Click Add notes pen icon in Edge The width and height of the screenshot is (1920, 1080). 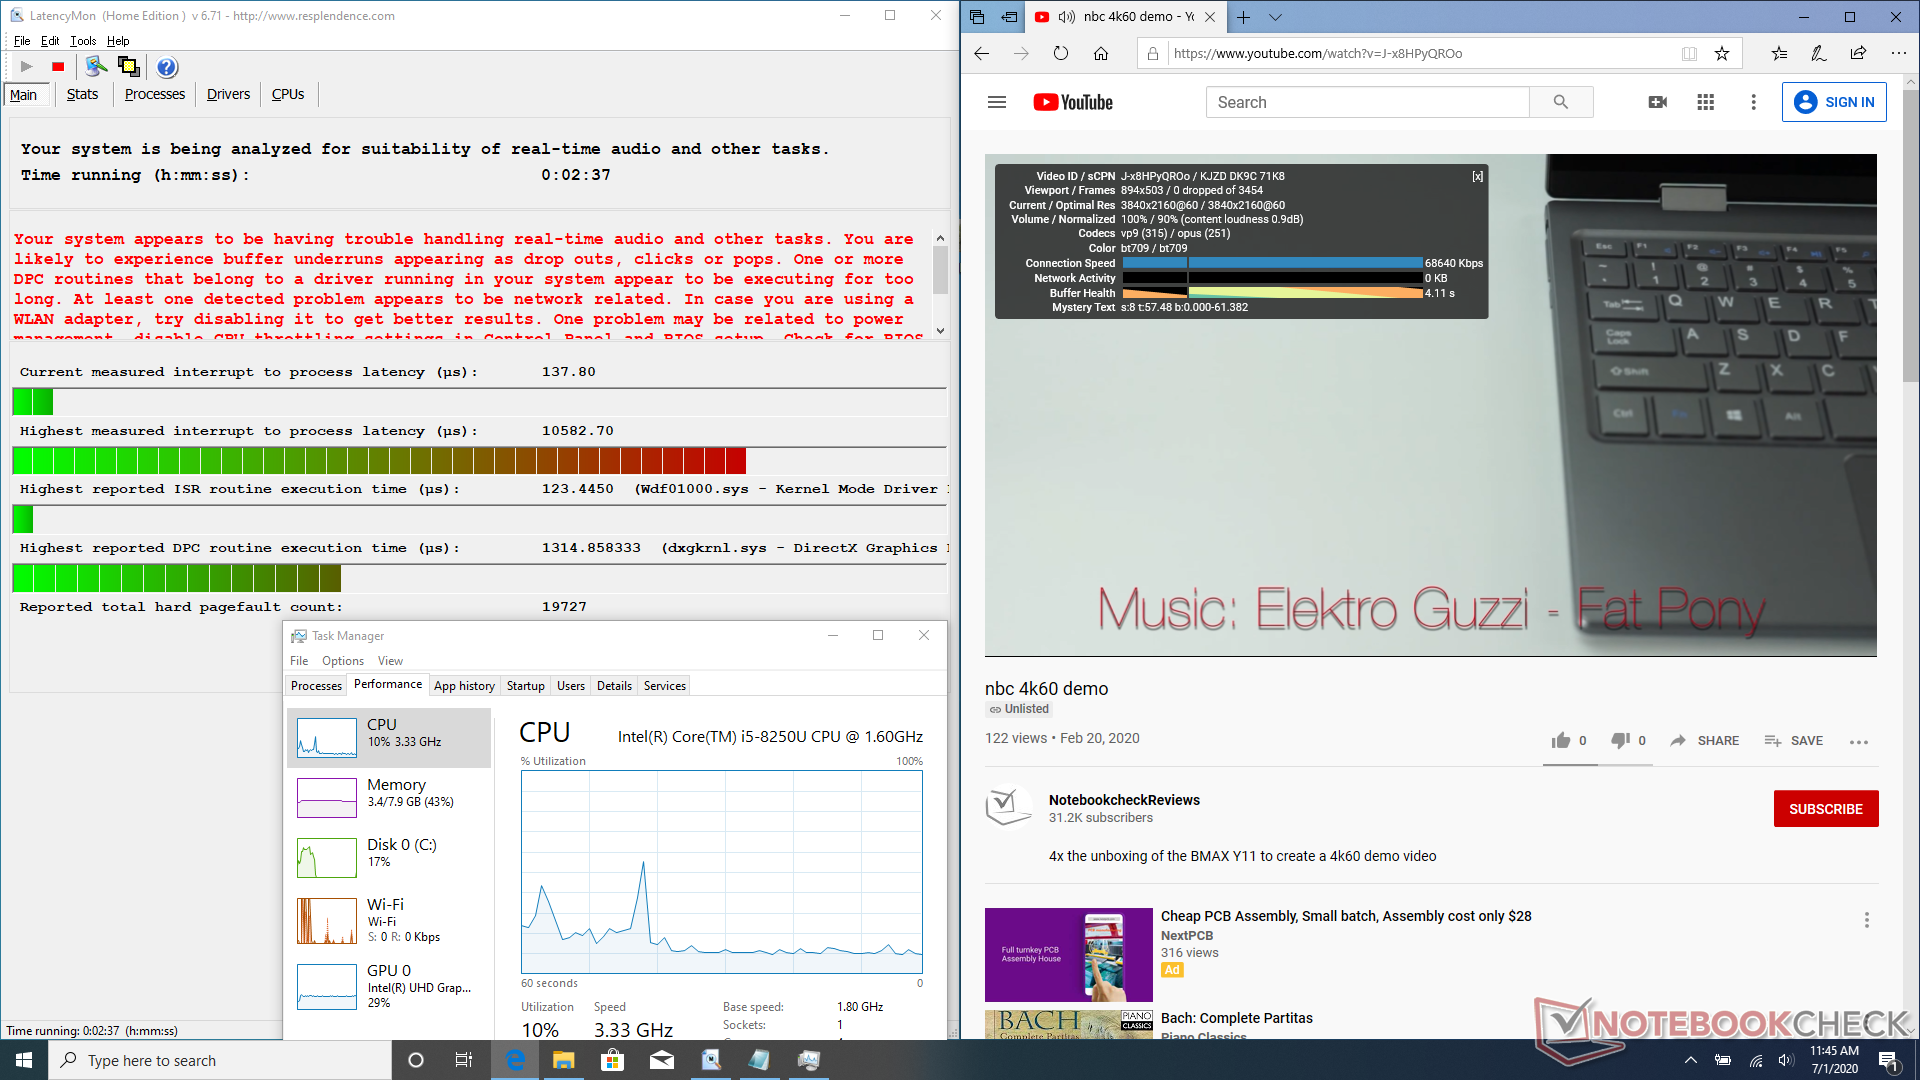coord(1818,54)
